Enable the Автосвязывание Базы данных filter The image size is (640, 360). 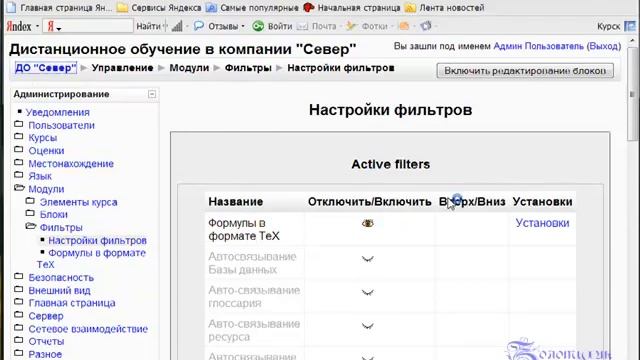coord(368,259)
